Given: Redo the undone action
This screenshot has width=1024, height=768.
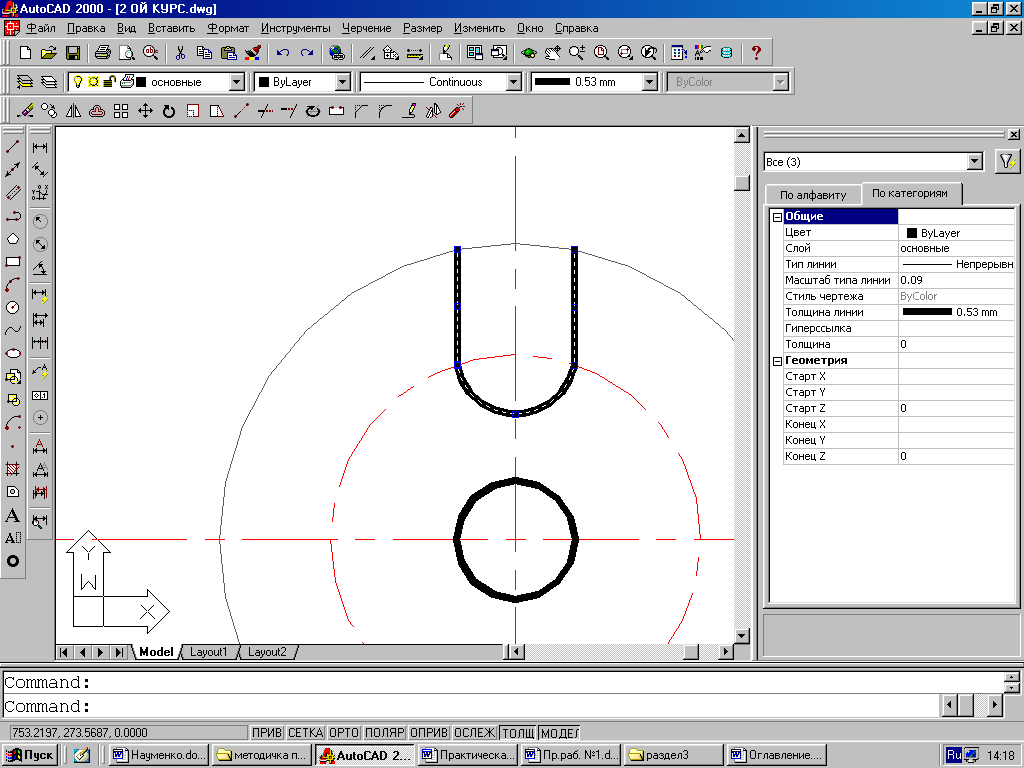Looking at the screenshot, I should click(306, 53).
